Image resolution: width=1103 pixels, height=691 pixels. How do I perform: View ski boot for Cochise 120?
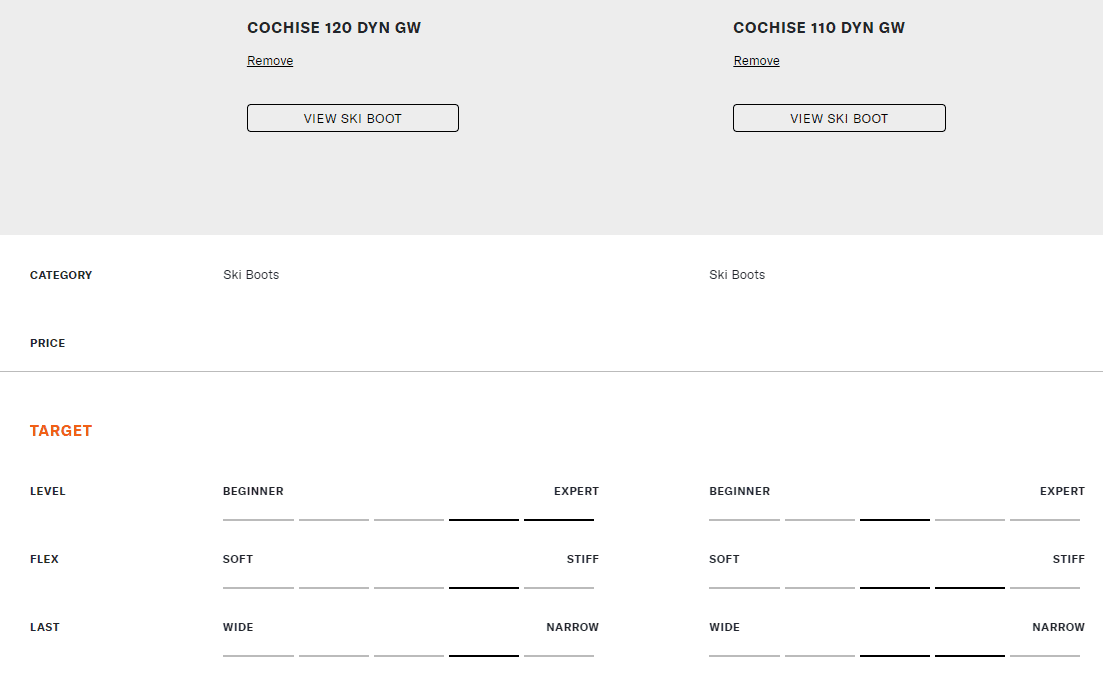(x=352, y=118)
